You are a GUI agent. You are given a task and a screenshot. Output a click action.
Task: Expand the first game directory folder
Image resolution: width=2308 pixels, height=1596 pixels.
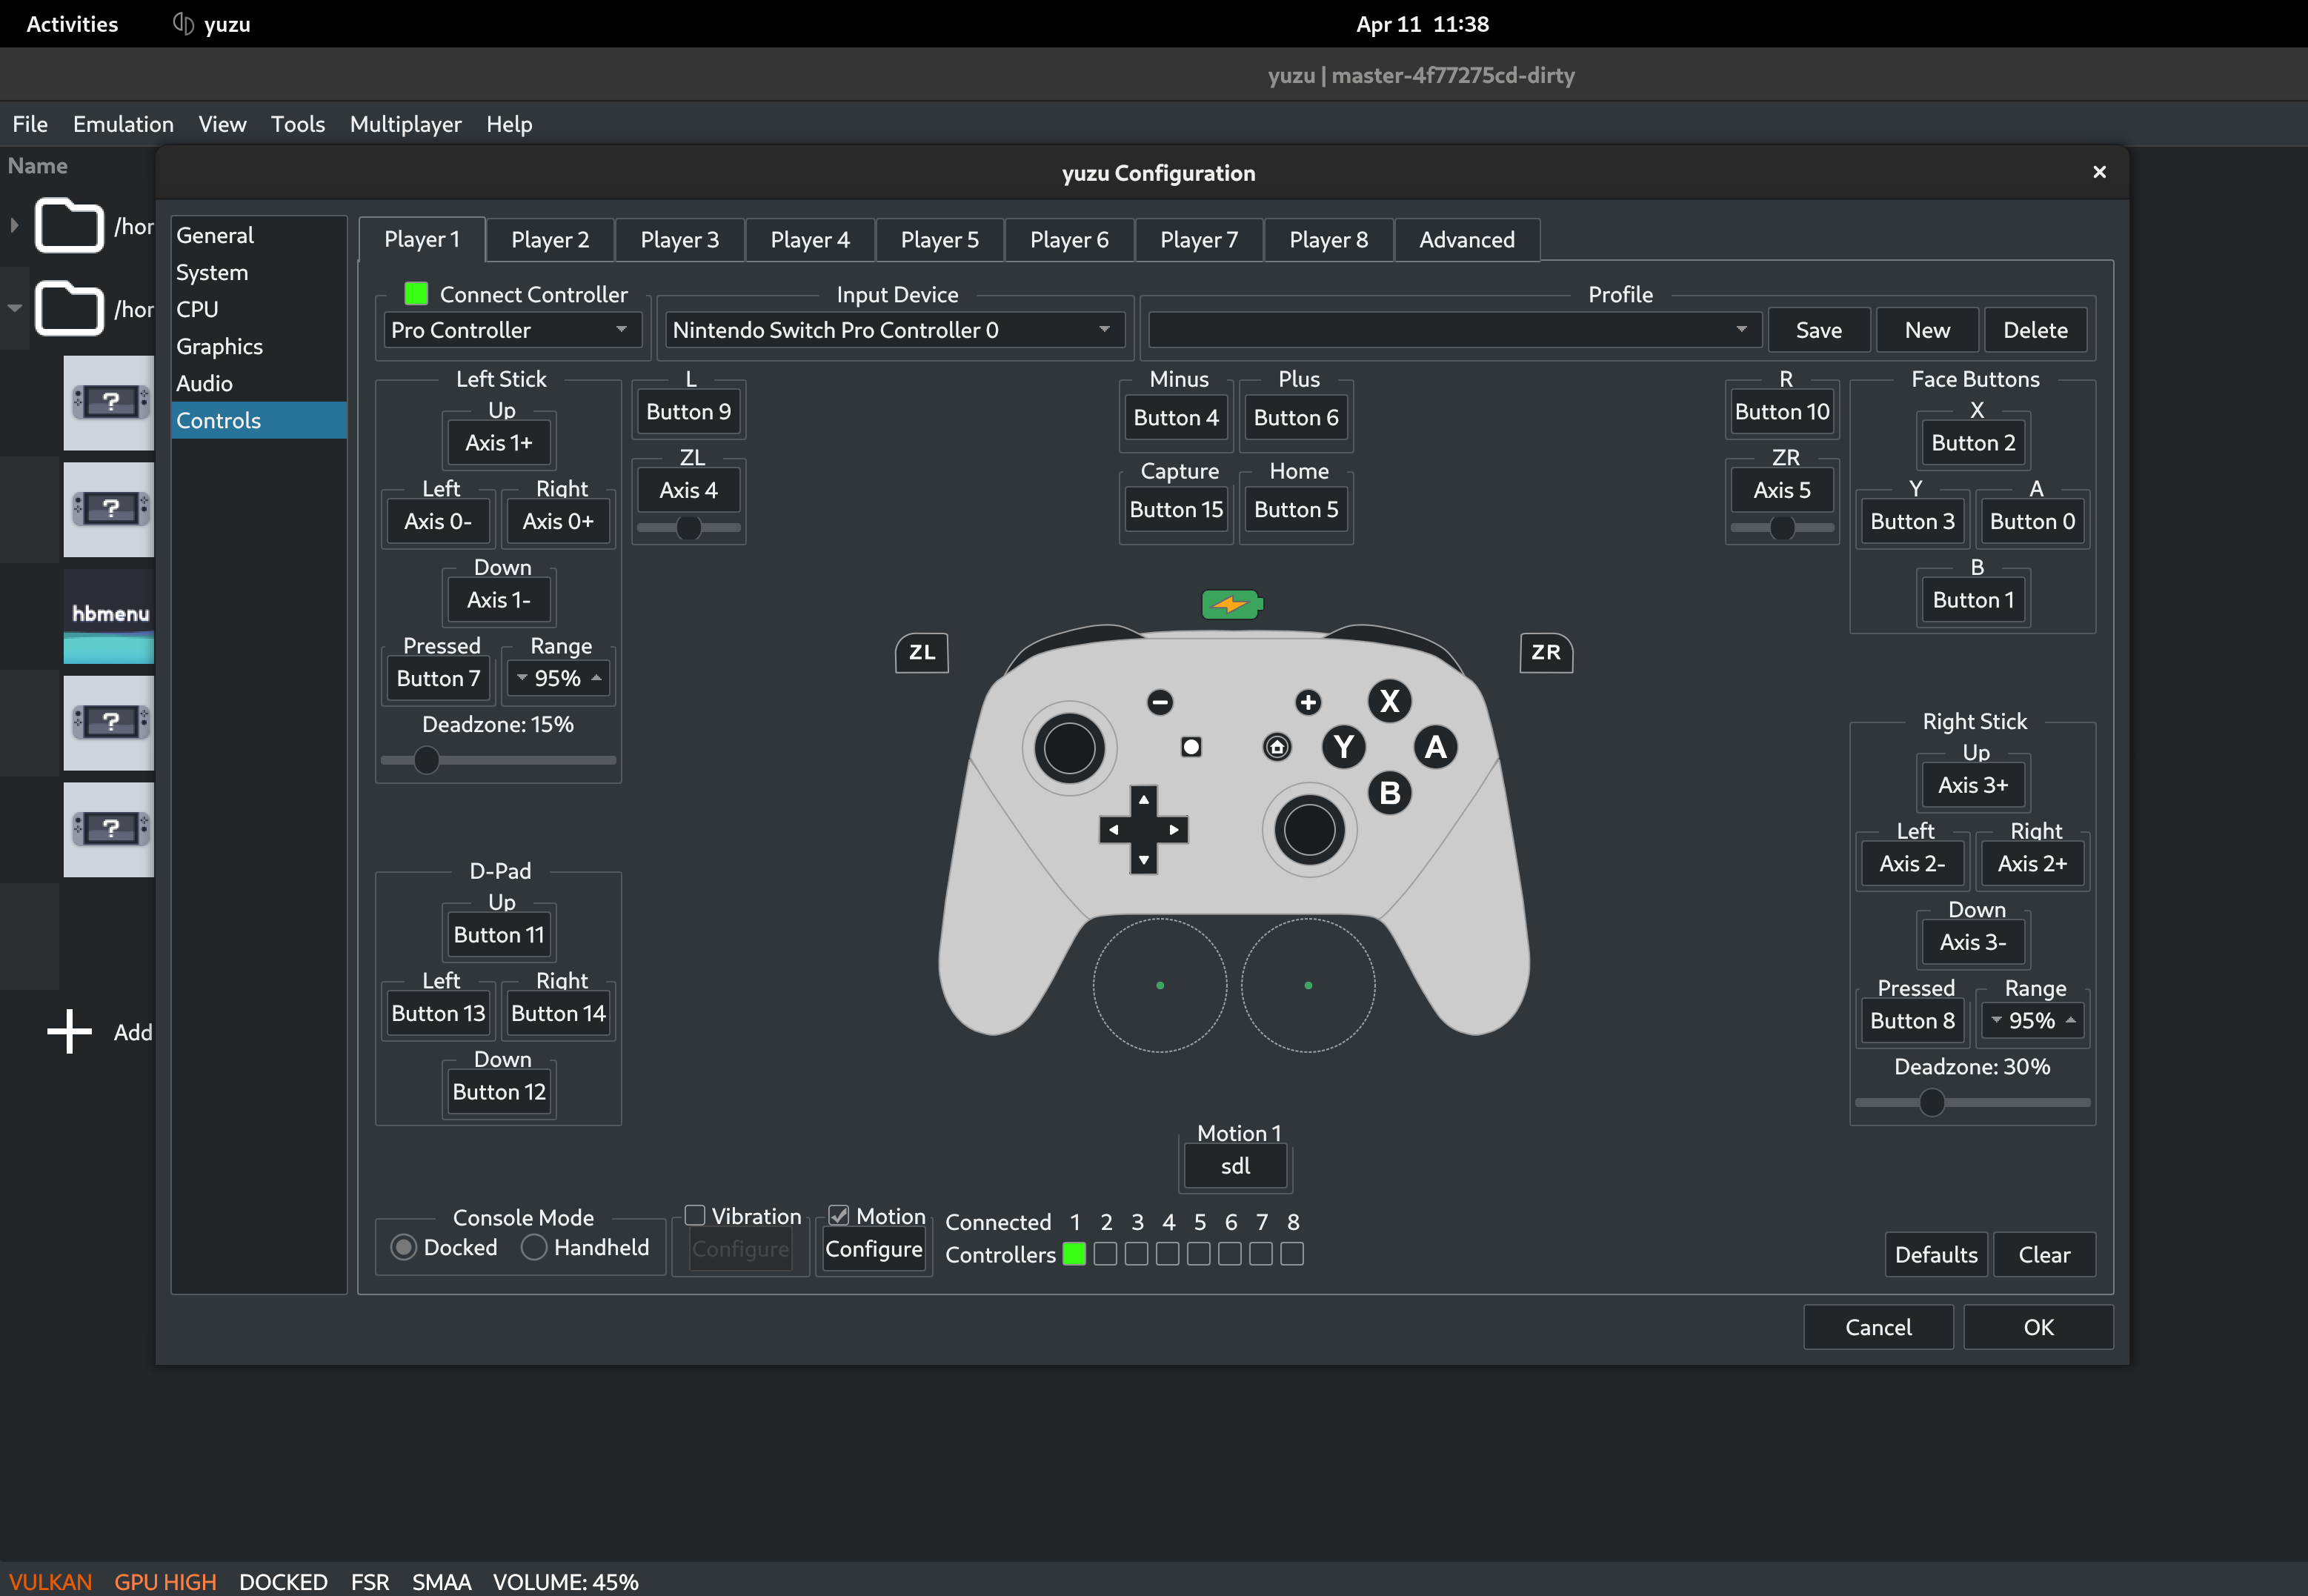pyautogui.click(x=14, y=225)
